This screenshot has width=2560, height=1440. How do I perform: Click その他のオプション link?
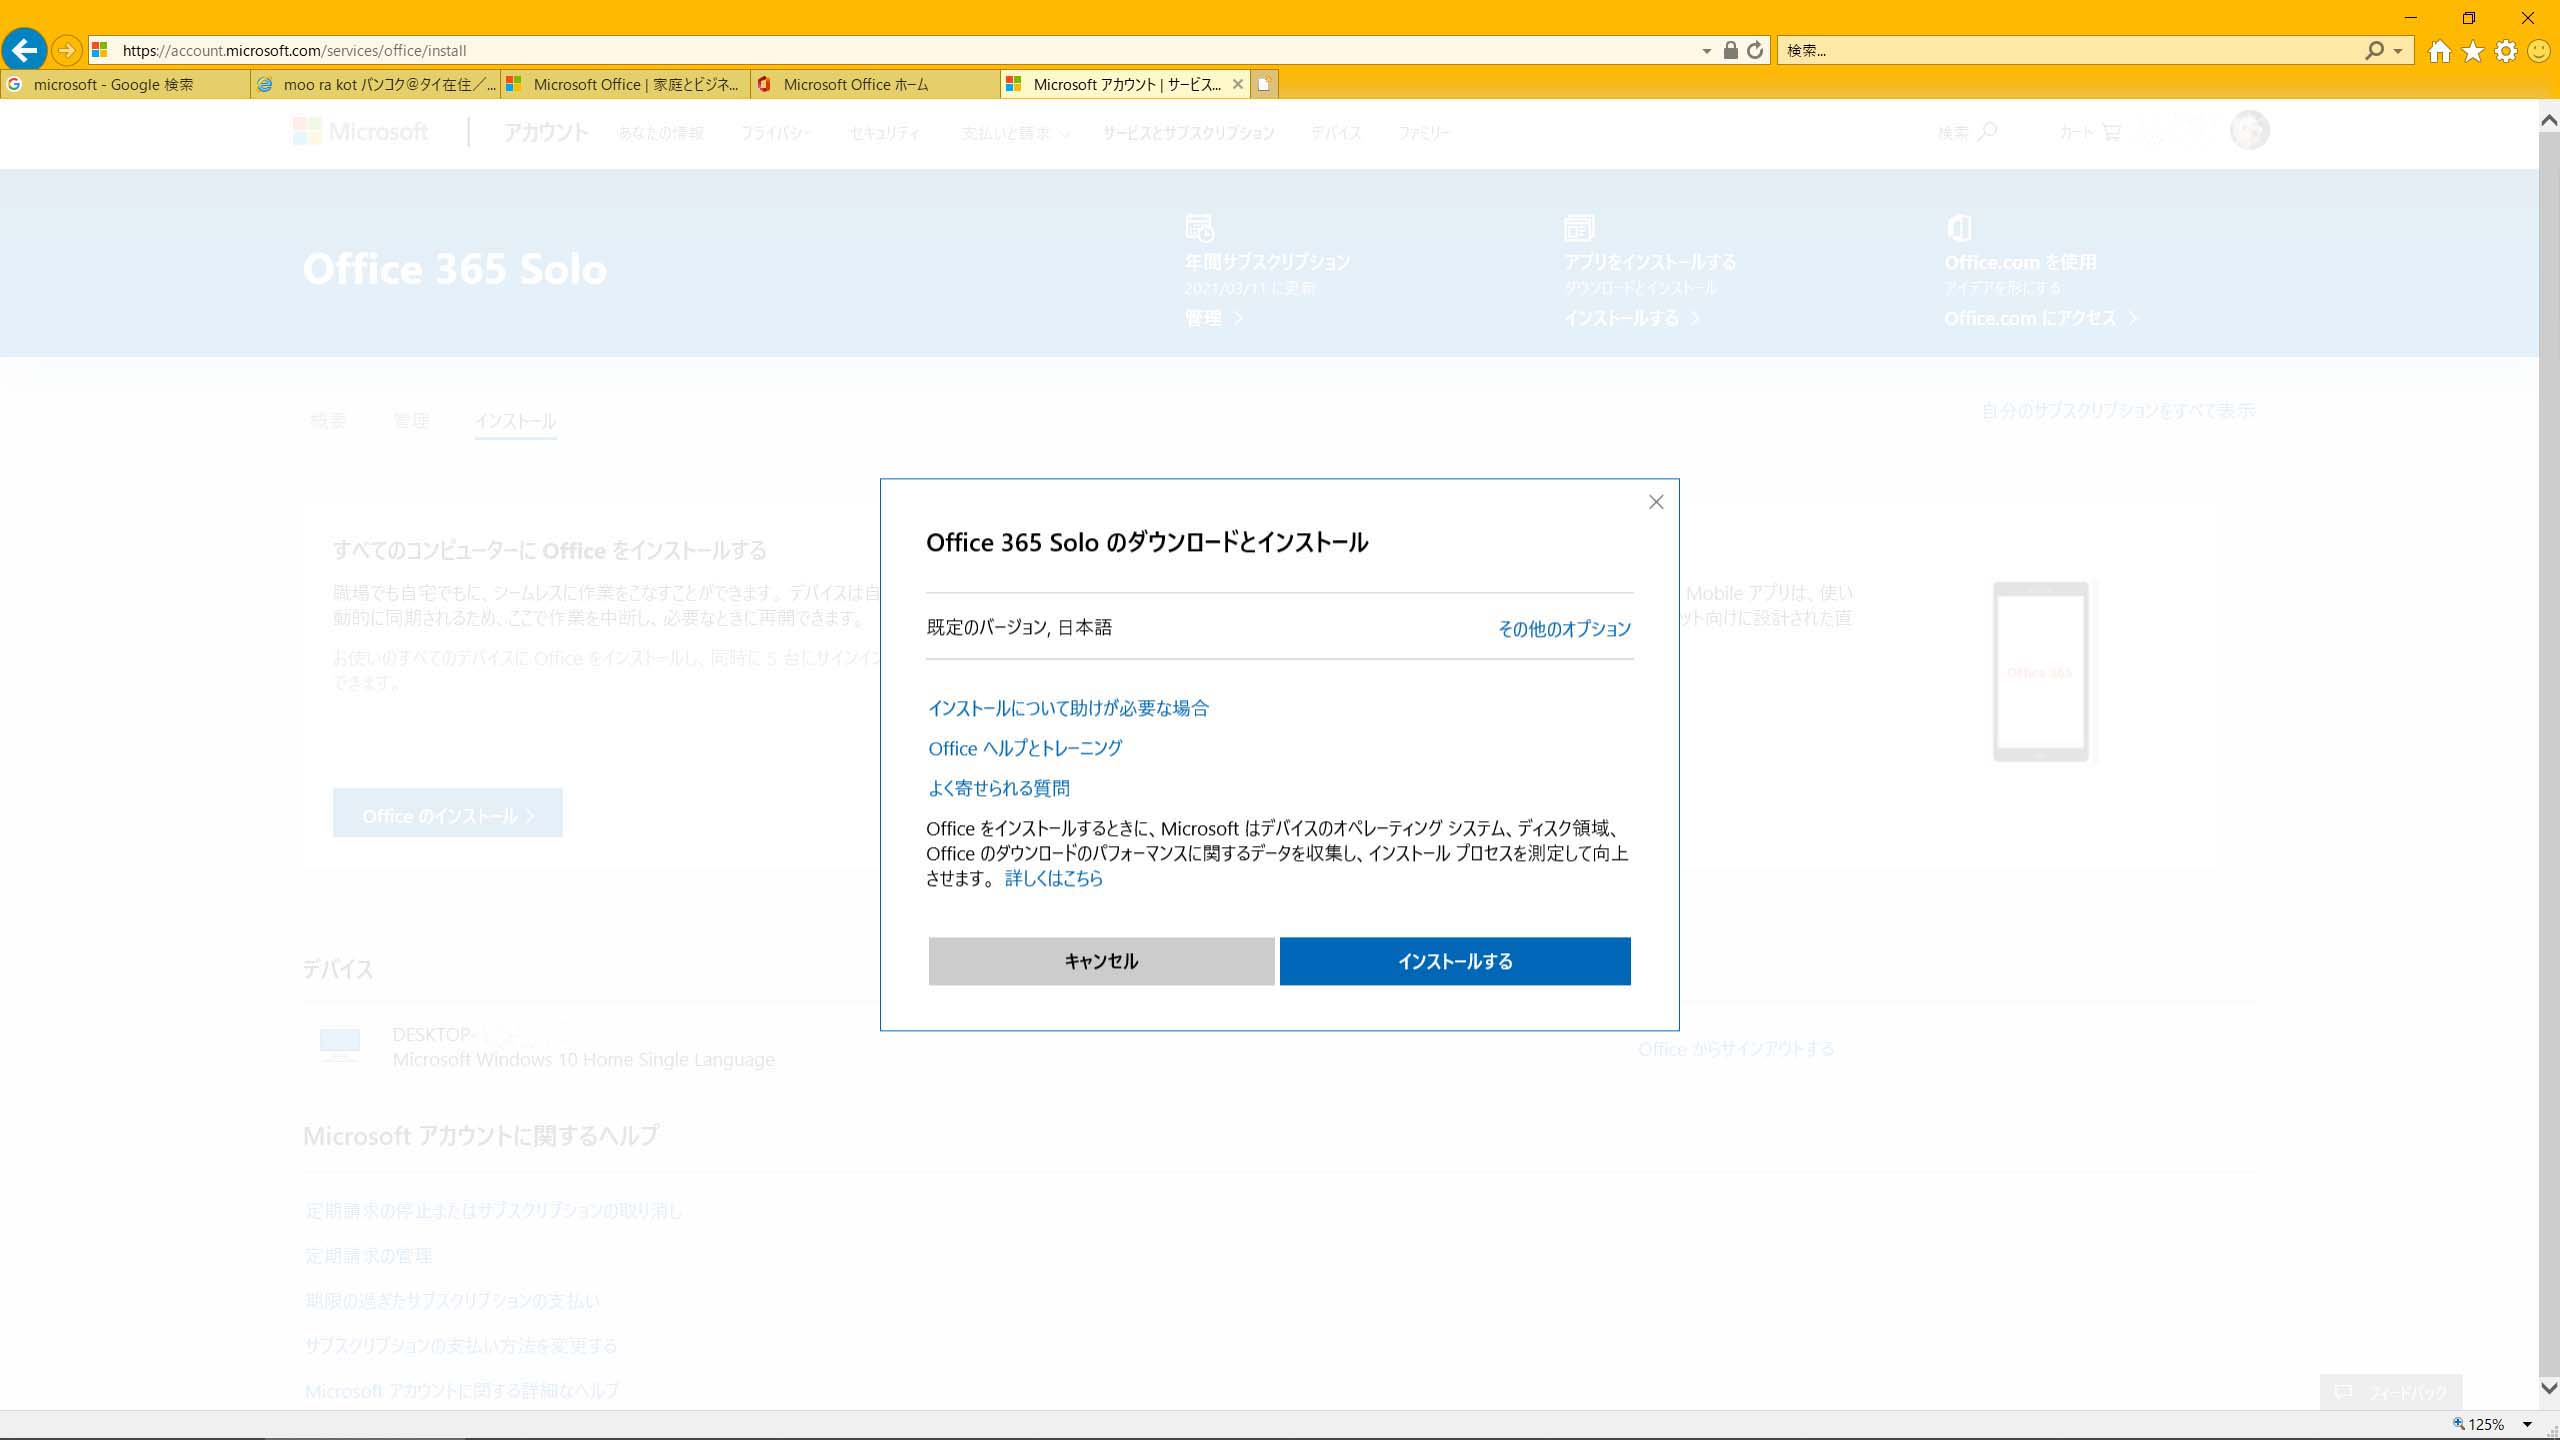[1564, 628]
